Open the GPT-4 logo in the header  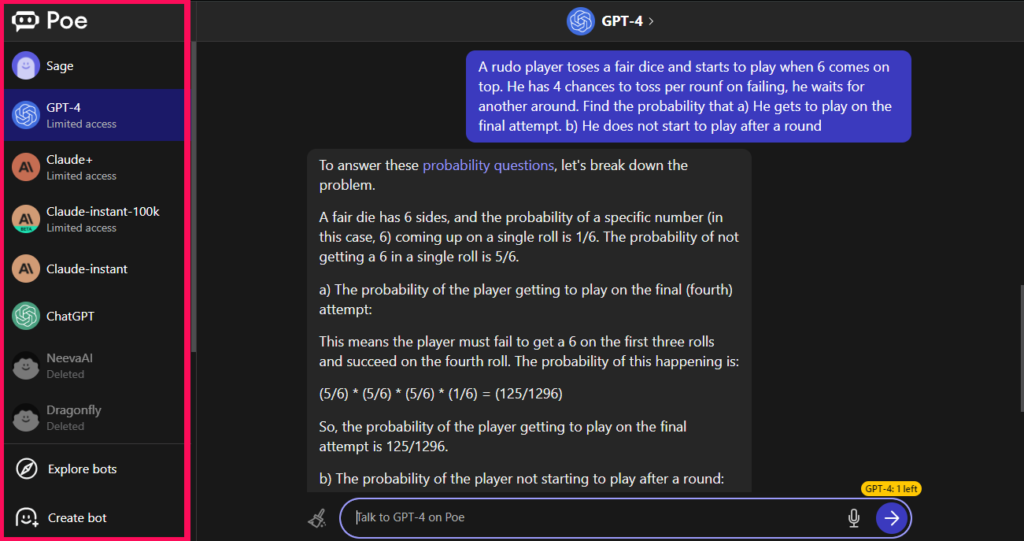point(581,21)
